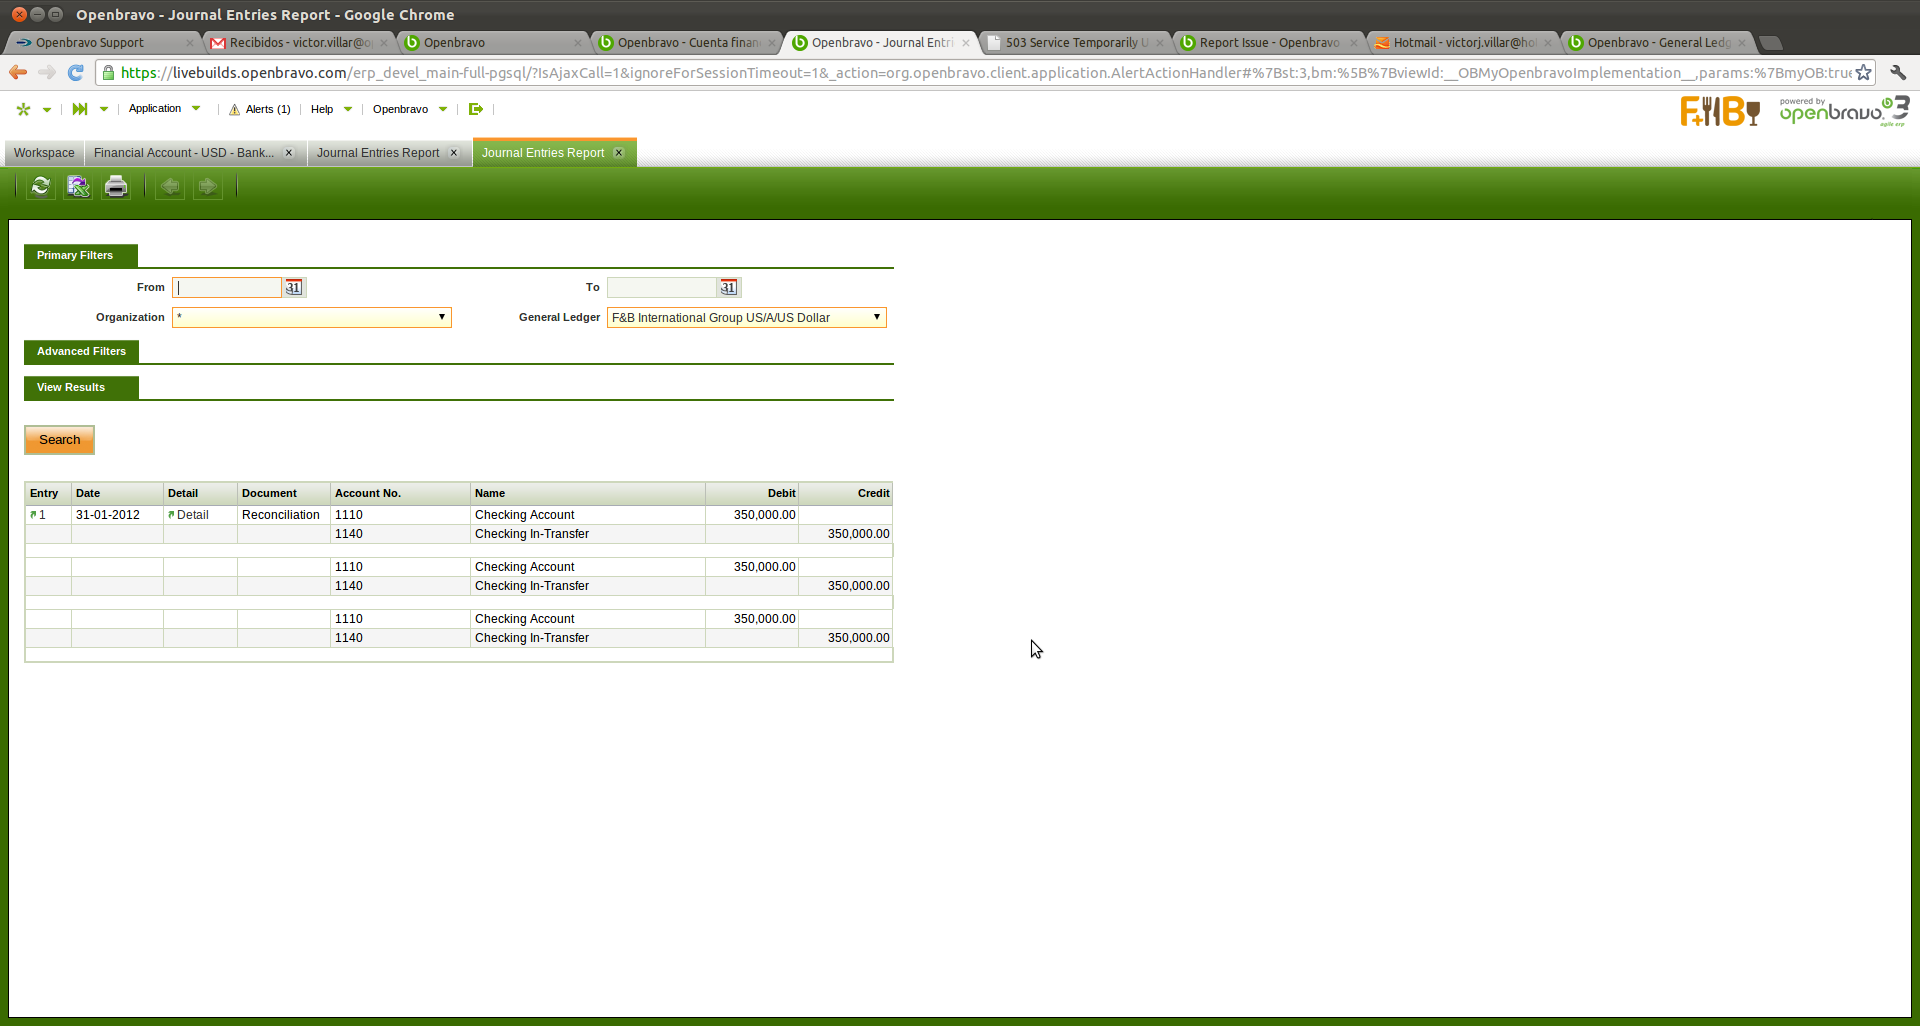Open the Organization dropdown

[x=312, y=318]
